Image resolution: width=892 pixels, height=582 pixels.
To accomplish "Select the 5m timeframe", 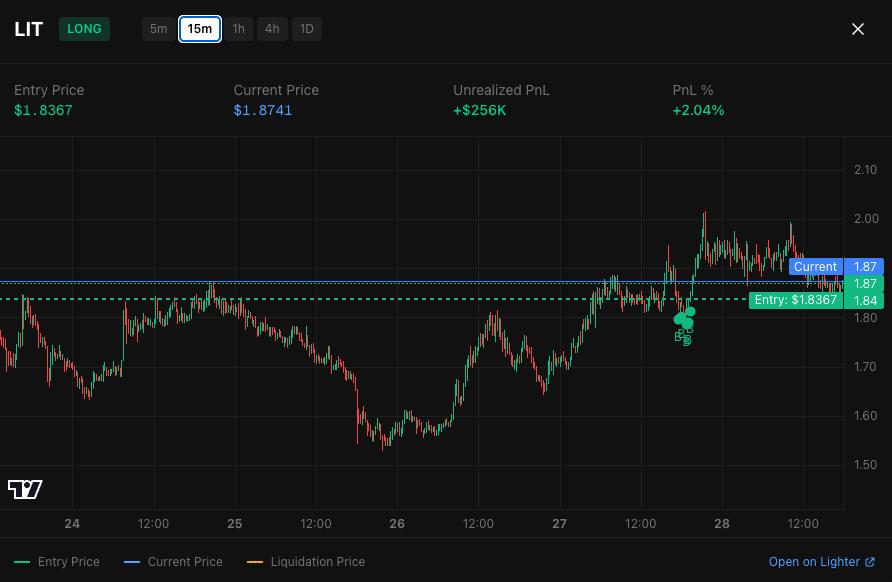I will pyautogui.click(x=158, y=29).
